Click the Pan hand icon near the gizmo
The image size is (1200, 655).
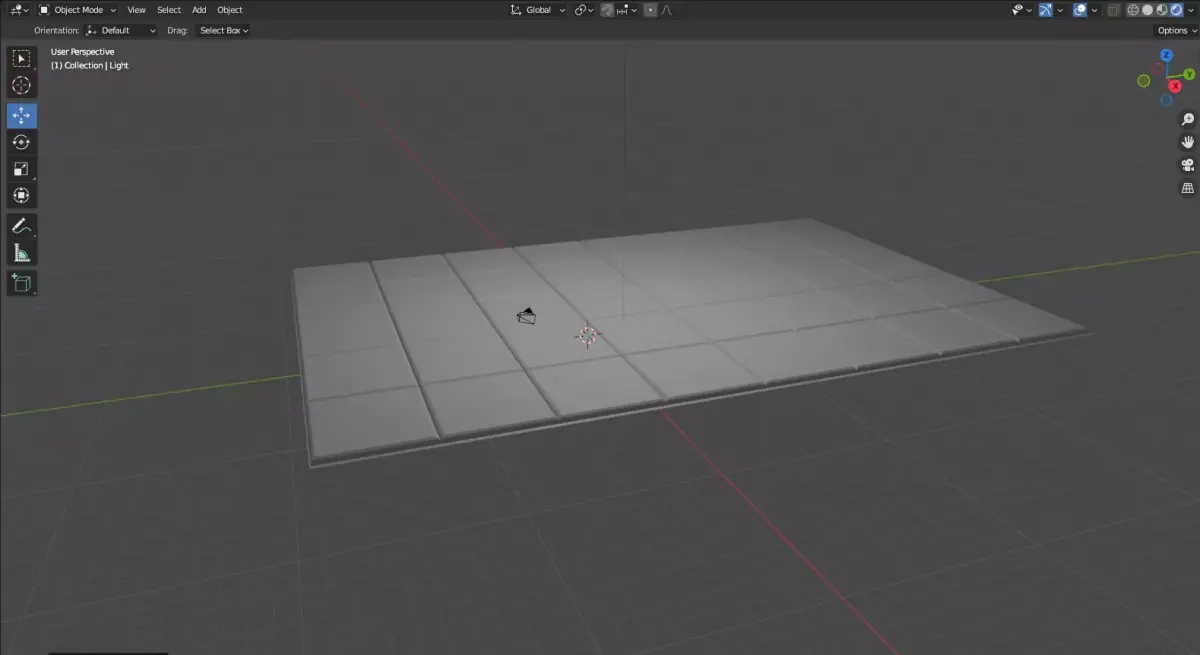(1187, 141)
